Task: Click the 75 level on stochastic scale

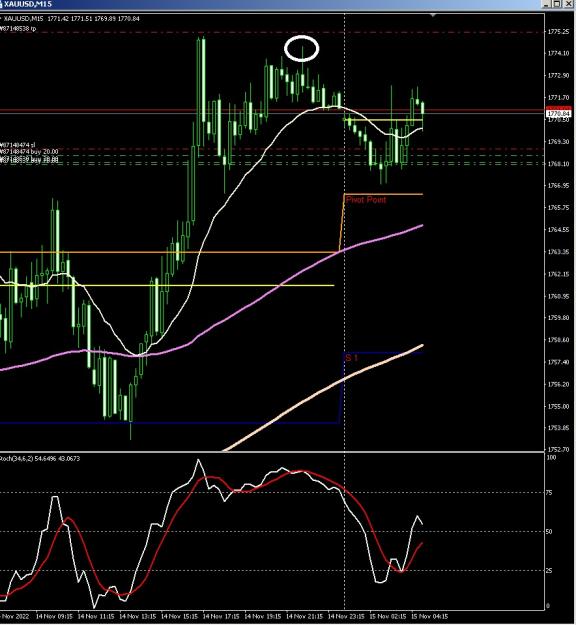Action: pyautogui.click(x=549, y=493)
